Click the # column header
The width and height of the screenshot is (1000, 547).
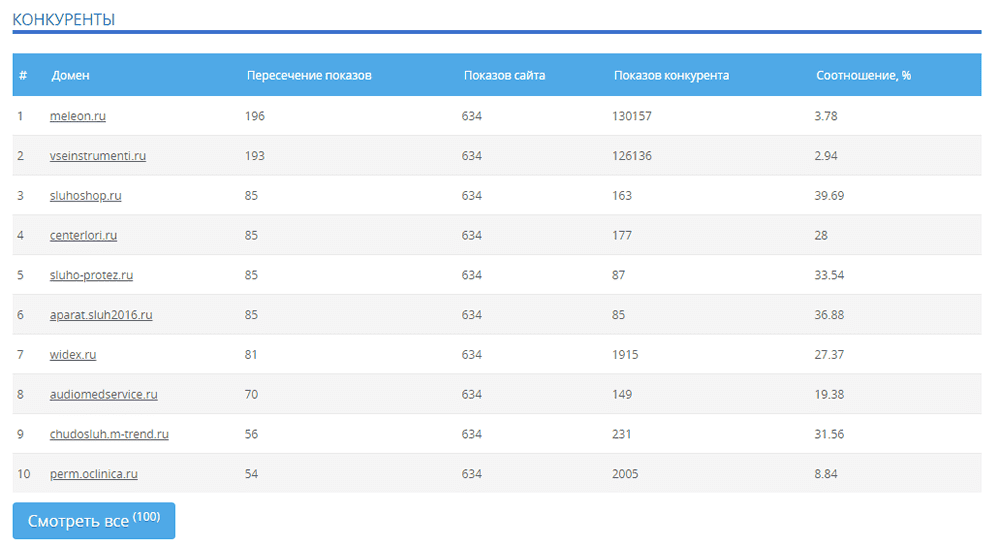click(23, 75)
